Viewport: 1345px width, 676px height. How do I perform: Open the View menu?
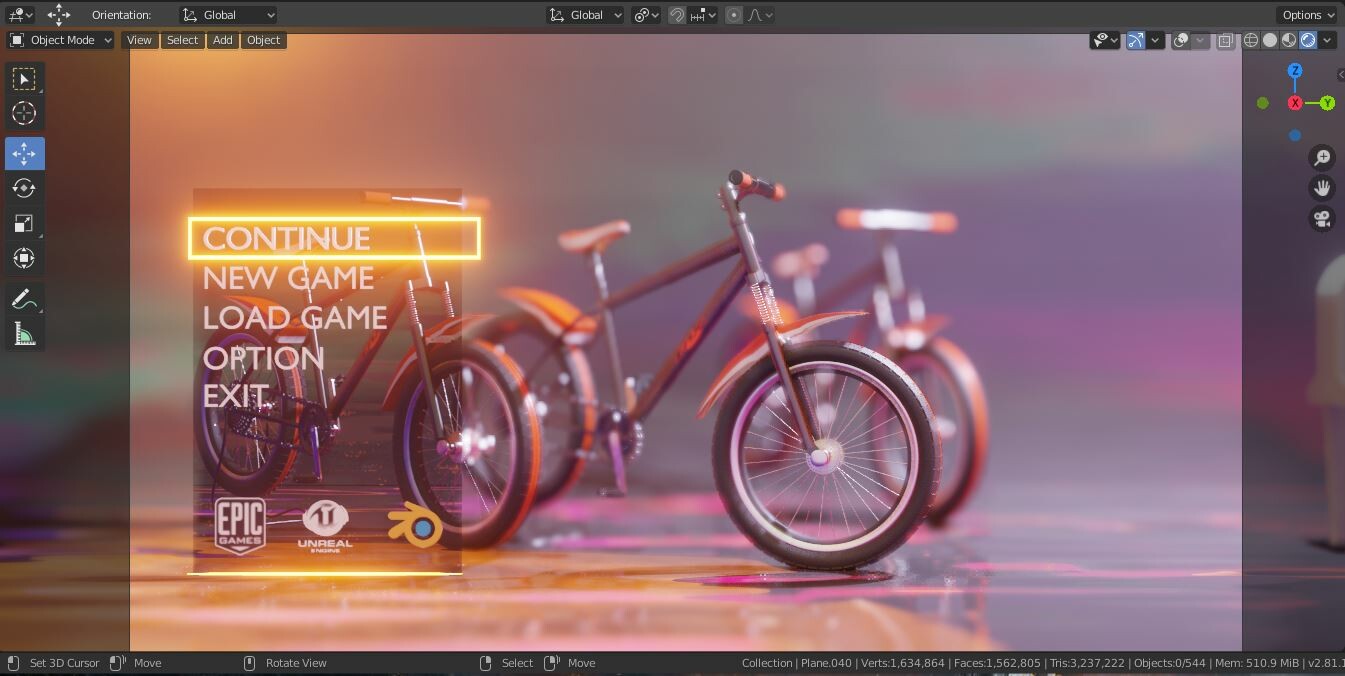pyautogui.click(x=138, y=40)
